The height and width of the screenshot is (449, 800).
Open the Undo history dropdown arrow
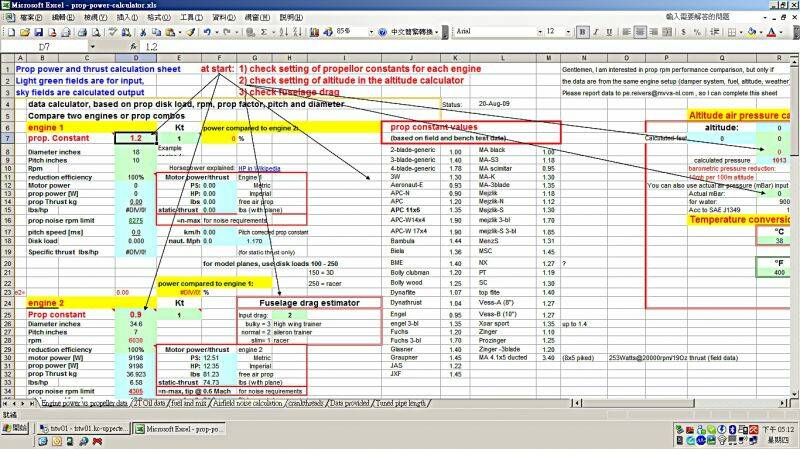pos(216,32)
